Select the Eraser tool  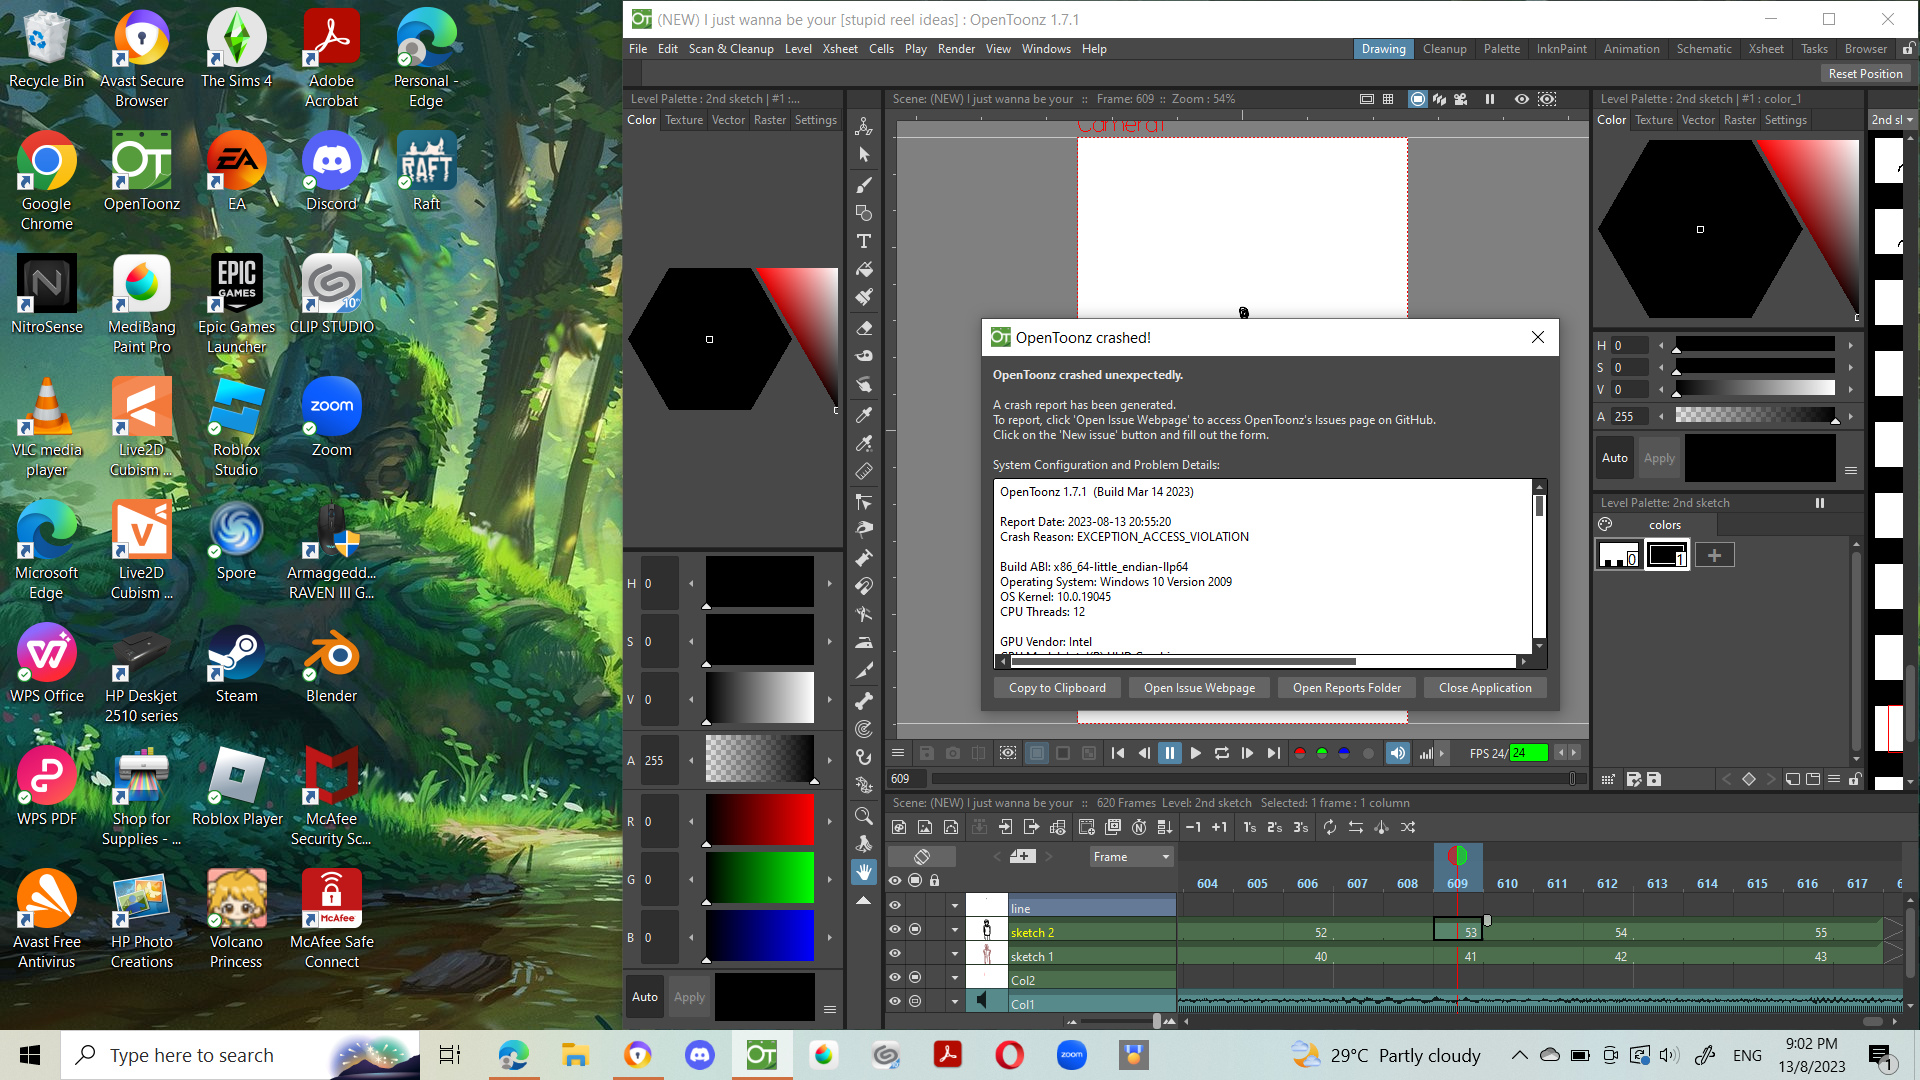coord(863,328)
